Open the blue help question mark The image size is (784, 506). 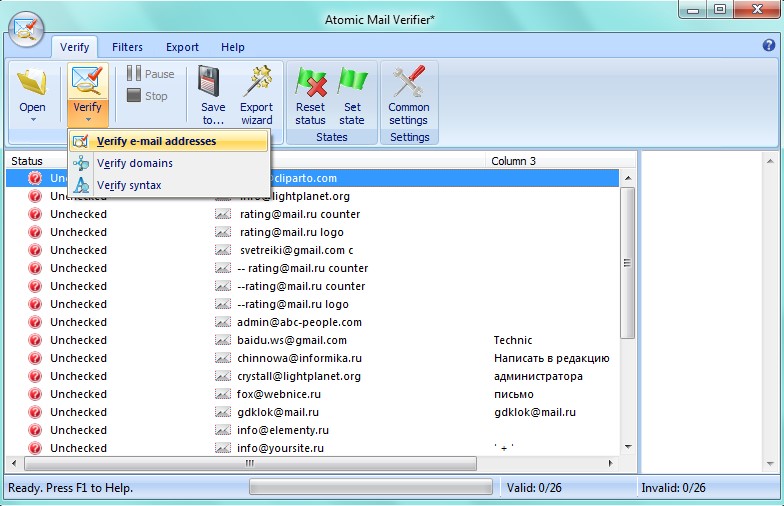[x=769, y=46]
